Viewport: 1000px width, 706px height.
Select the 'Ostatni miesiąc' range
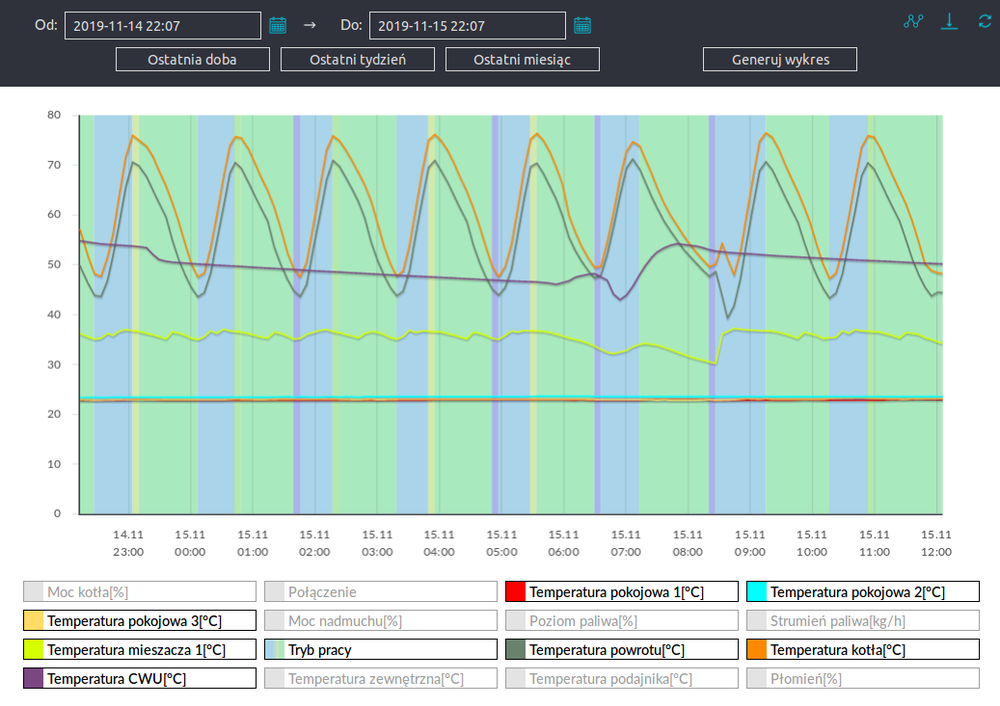(x=522, y=59)
